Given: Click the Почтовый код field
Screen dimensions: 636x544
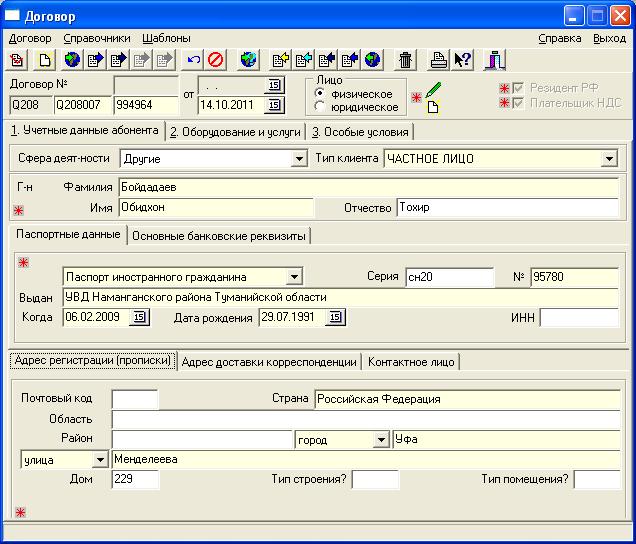Looking at the screenshot, I should [135, 399].
